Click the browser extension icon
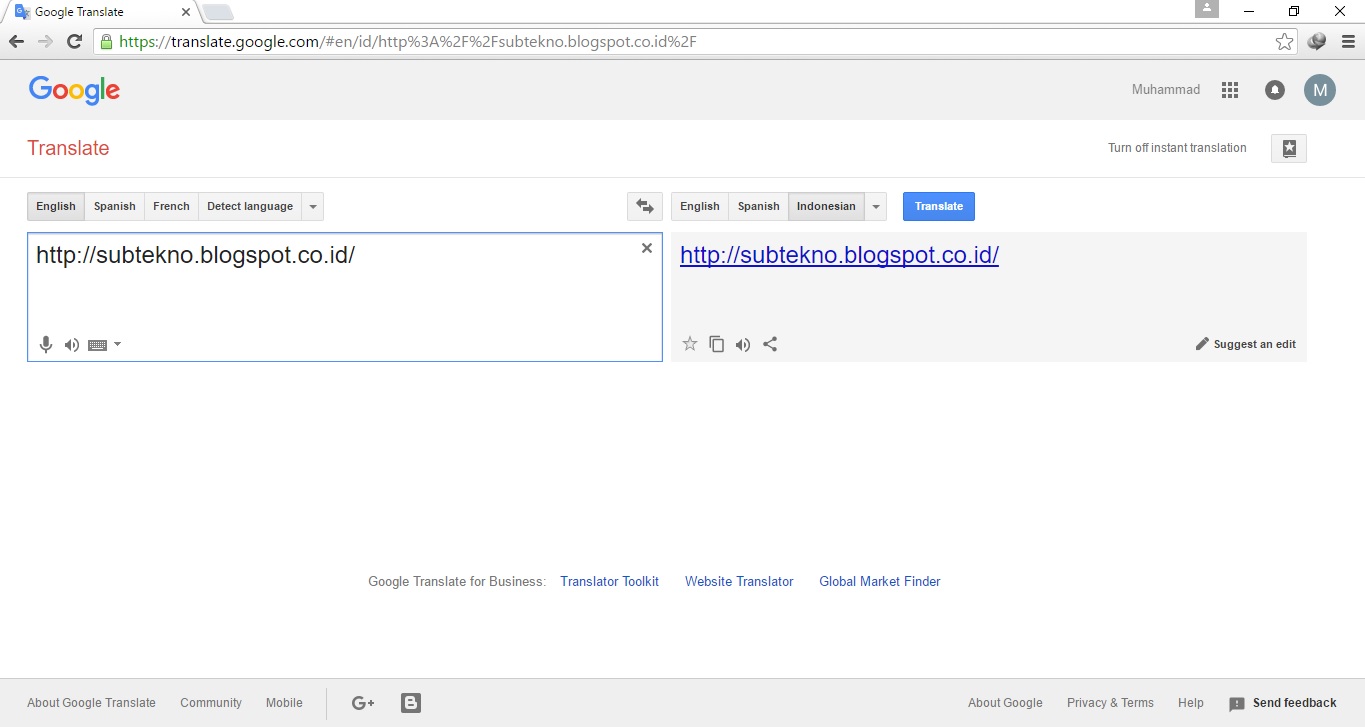Image resolution: width=1365 pixels, height=727 pixels. [1317, 41]
